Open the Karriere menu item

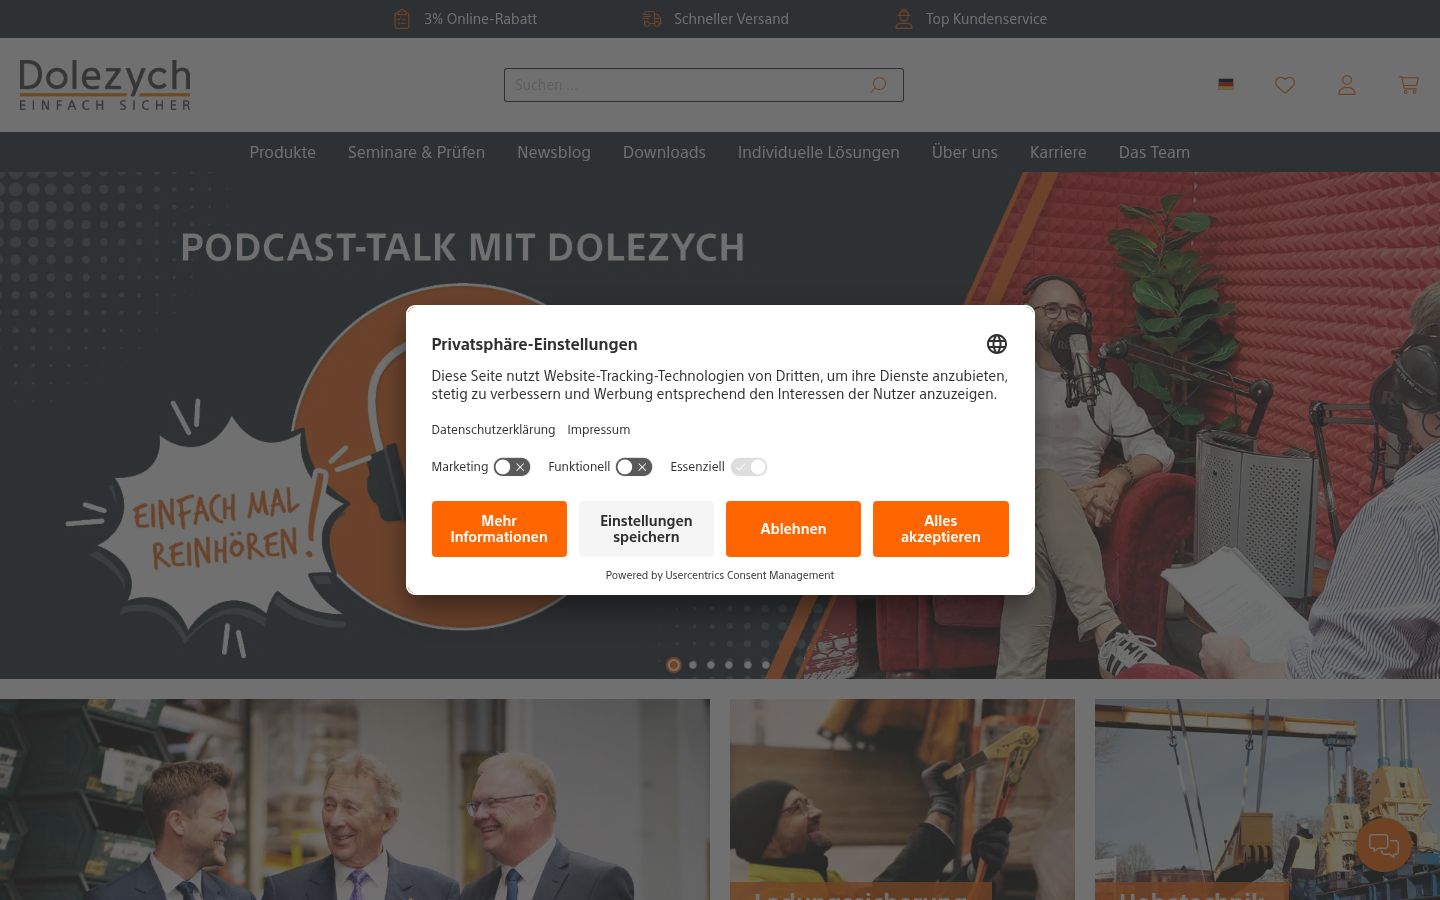1058,152
